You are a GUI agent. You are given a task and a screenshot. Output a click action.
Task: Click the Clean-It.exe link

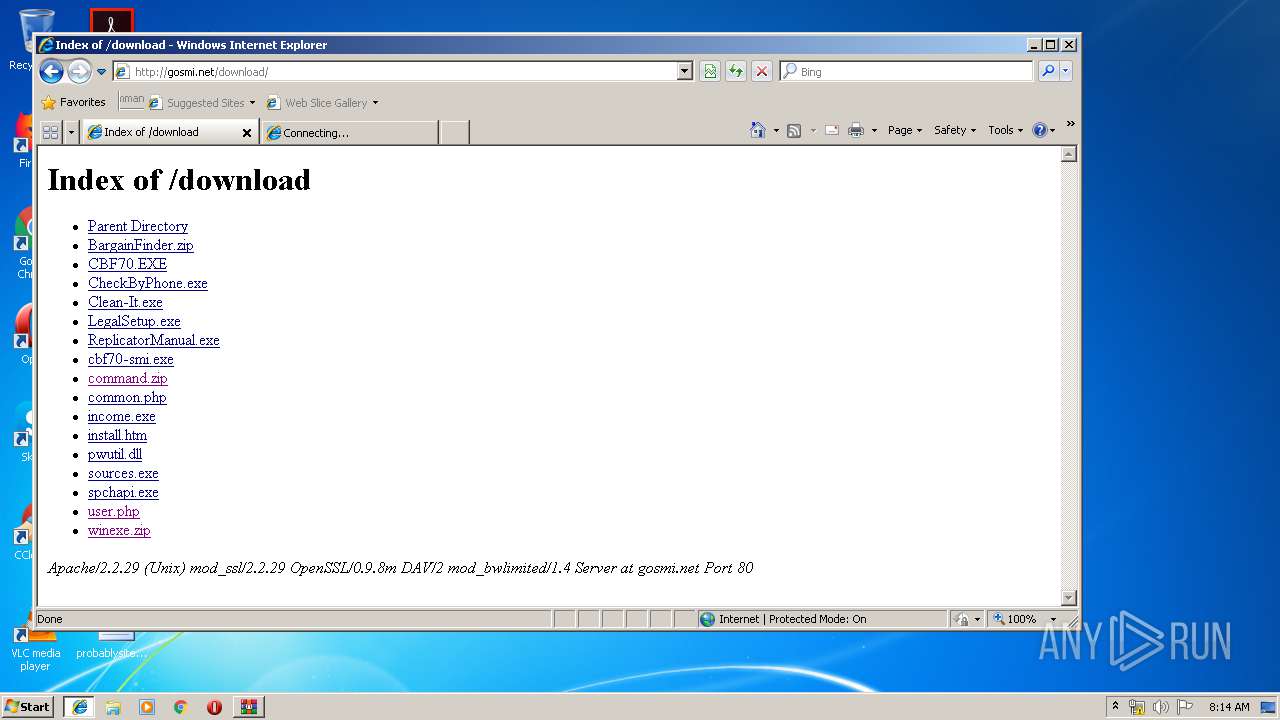(125, 302)
